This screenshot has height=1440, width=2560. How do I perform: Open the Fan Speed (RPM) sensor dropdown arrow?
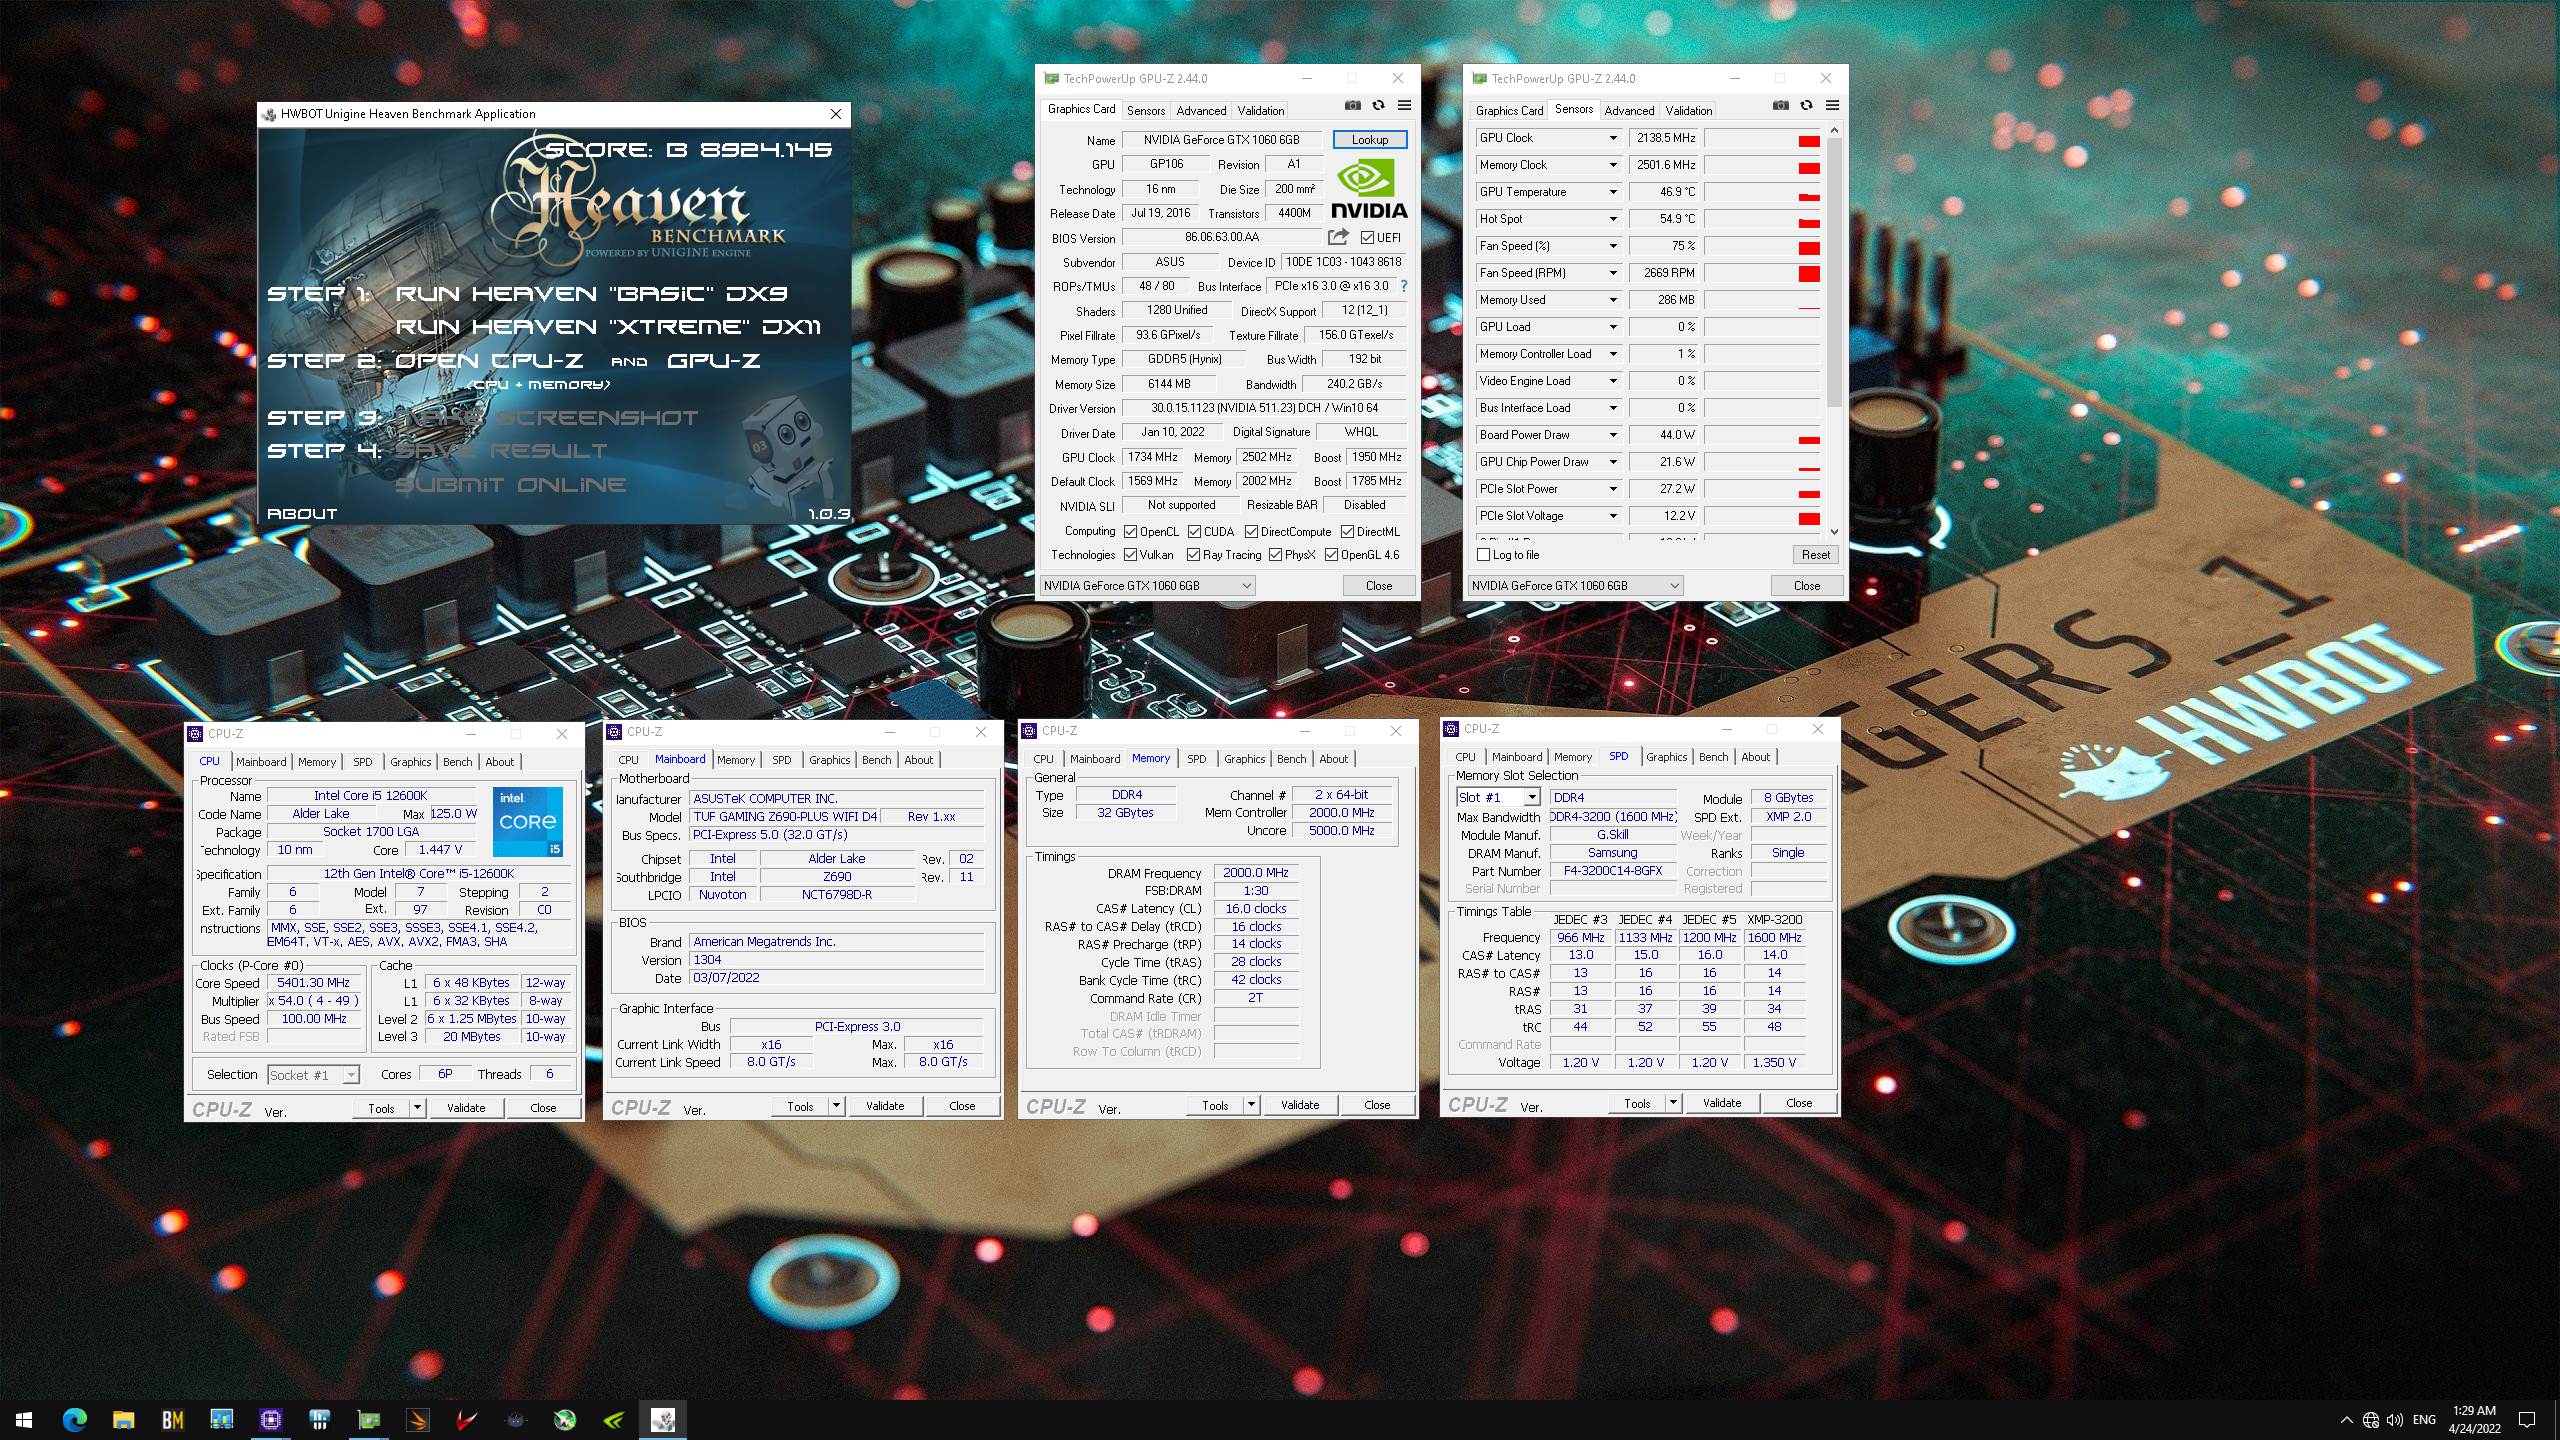pos(1612,273)
